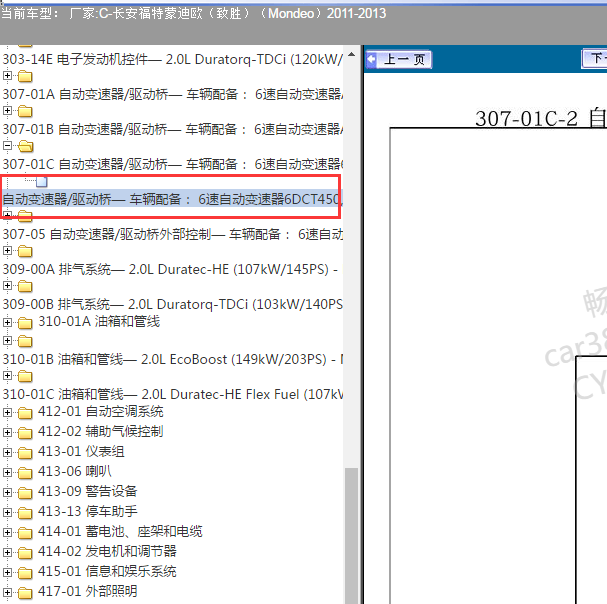
Task: Expand the 310-01C 油箱和管线 node
Action: click(7, 375)
